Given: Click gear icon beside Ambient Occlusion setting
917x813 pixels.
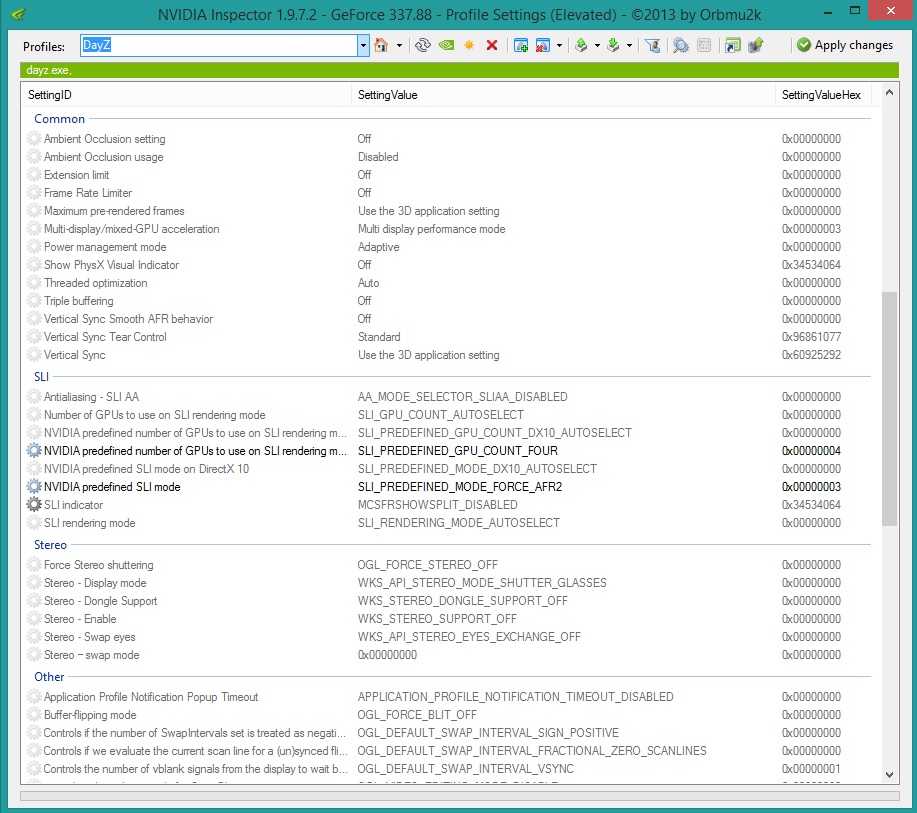Looking at the screenshot, I should 34,139.
